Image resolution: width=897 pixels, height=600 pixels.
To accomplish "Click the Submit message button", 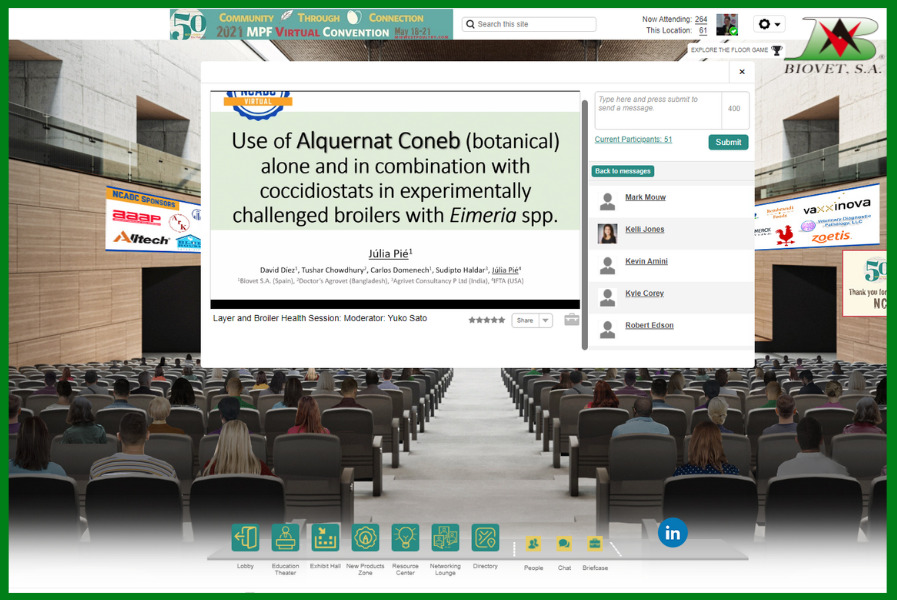I will click(728, 142).
